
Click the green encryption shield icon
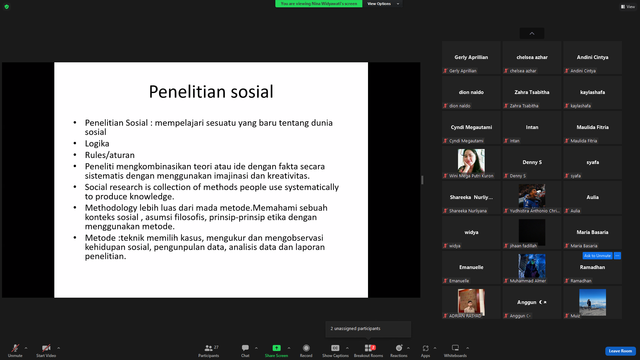(x=7, y=7)
